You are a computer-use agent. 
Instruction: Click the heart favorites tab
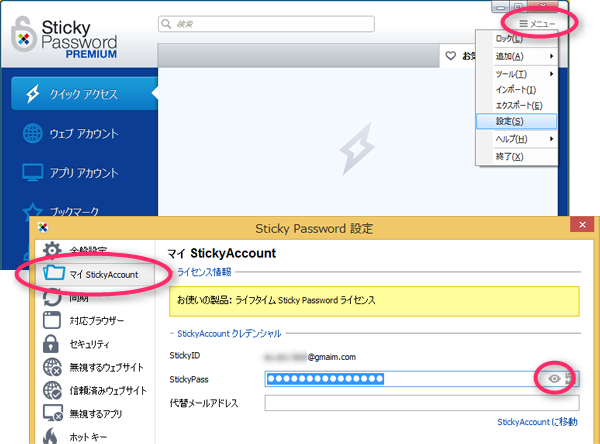[x=459, y=56]
